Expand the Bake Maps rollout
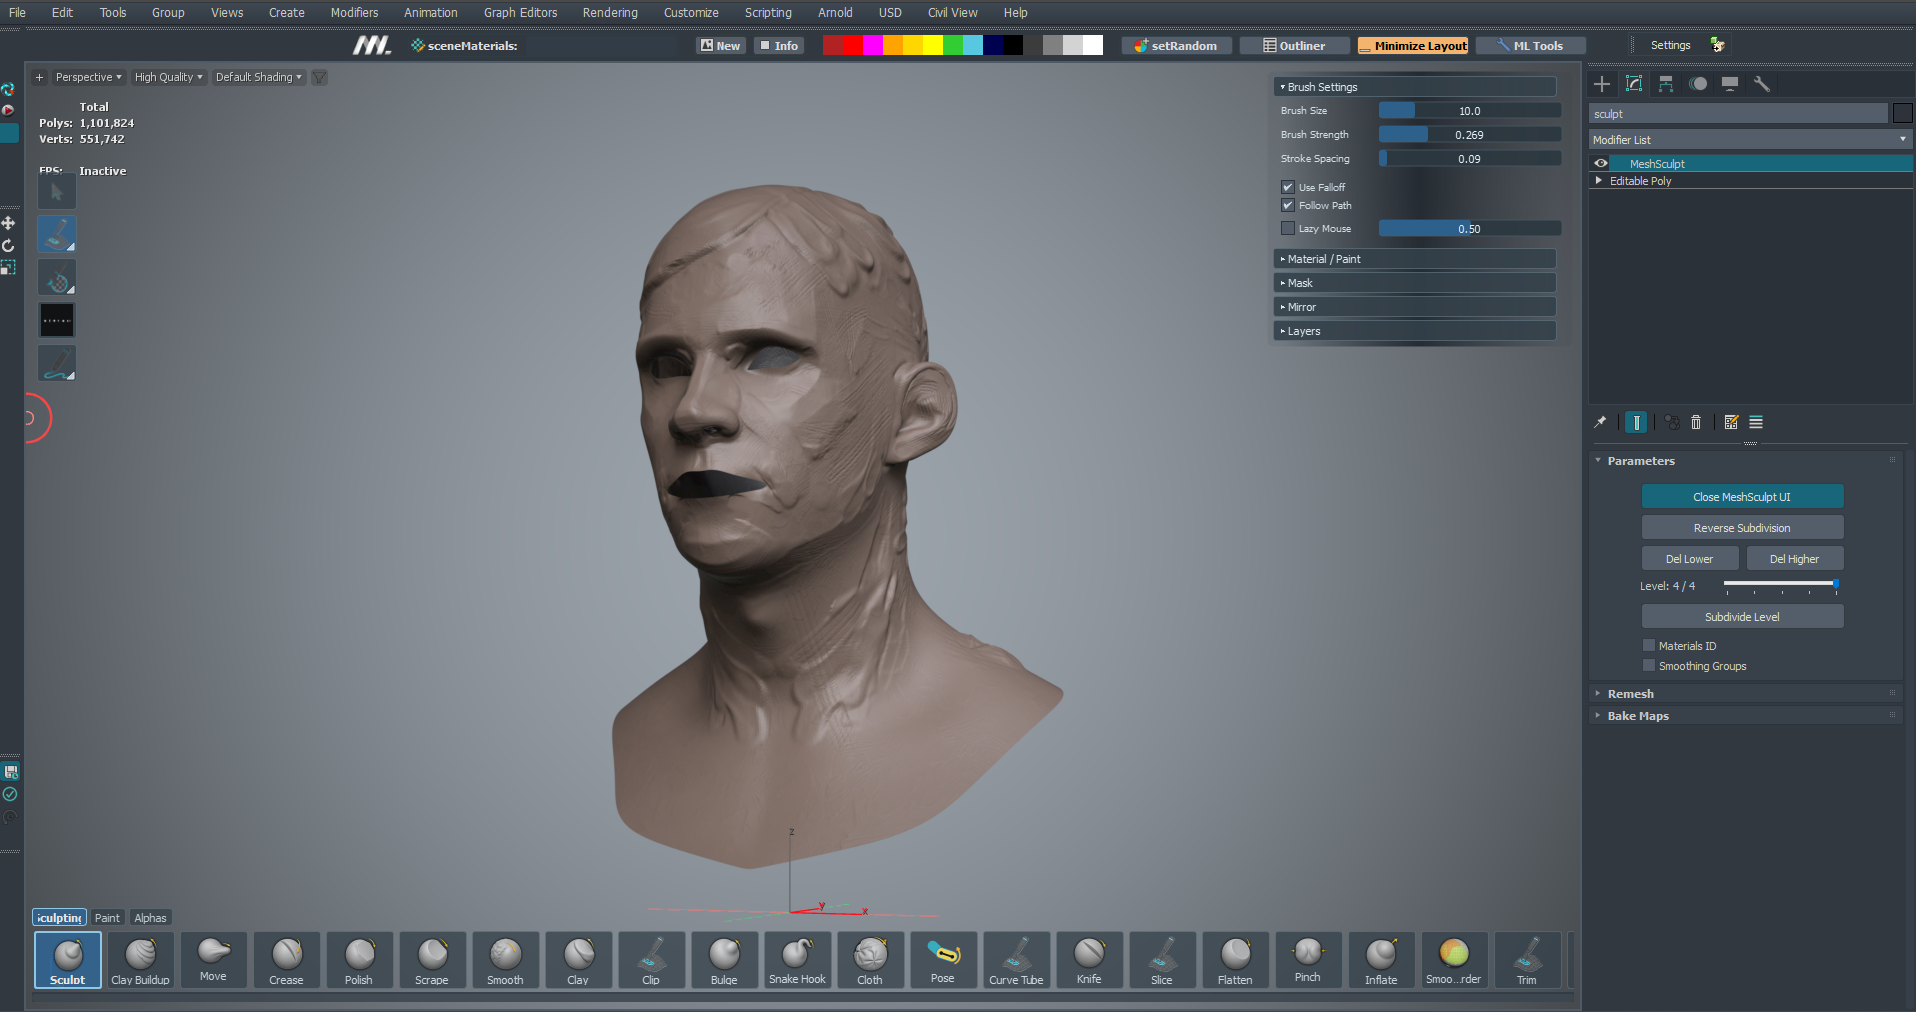Image resolution: width=1916 pixels, height=1012 pixels. coord(1746,715)
